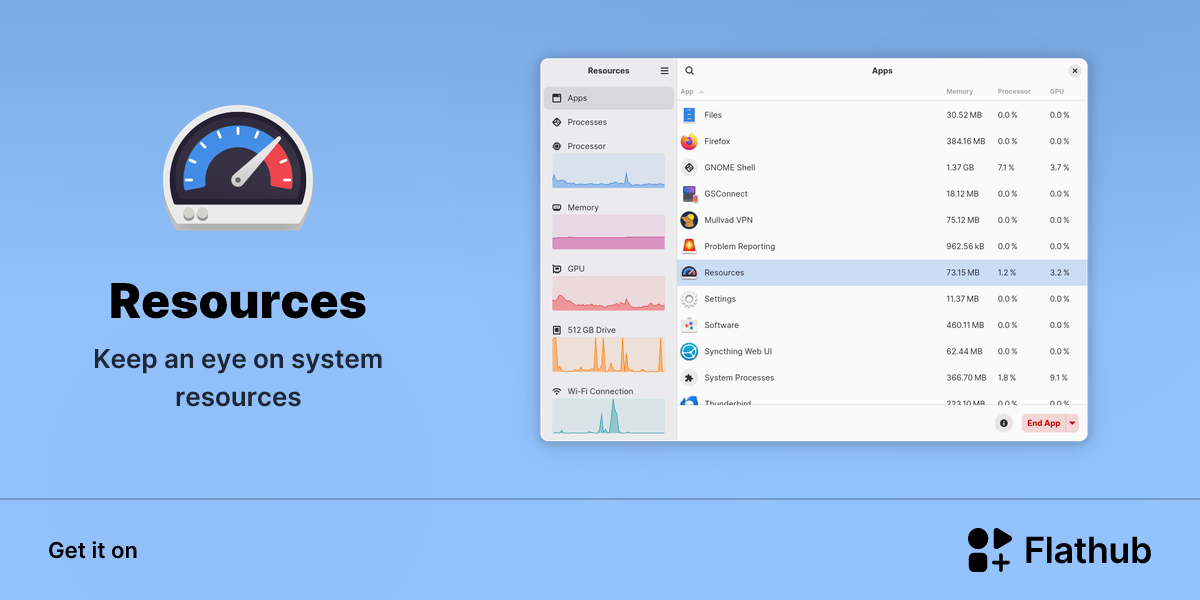The width and height of the screenshot is (1200, 600).
Task: Click the Syncthing Web UI icon
Action: (689, 351)
